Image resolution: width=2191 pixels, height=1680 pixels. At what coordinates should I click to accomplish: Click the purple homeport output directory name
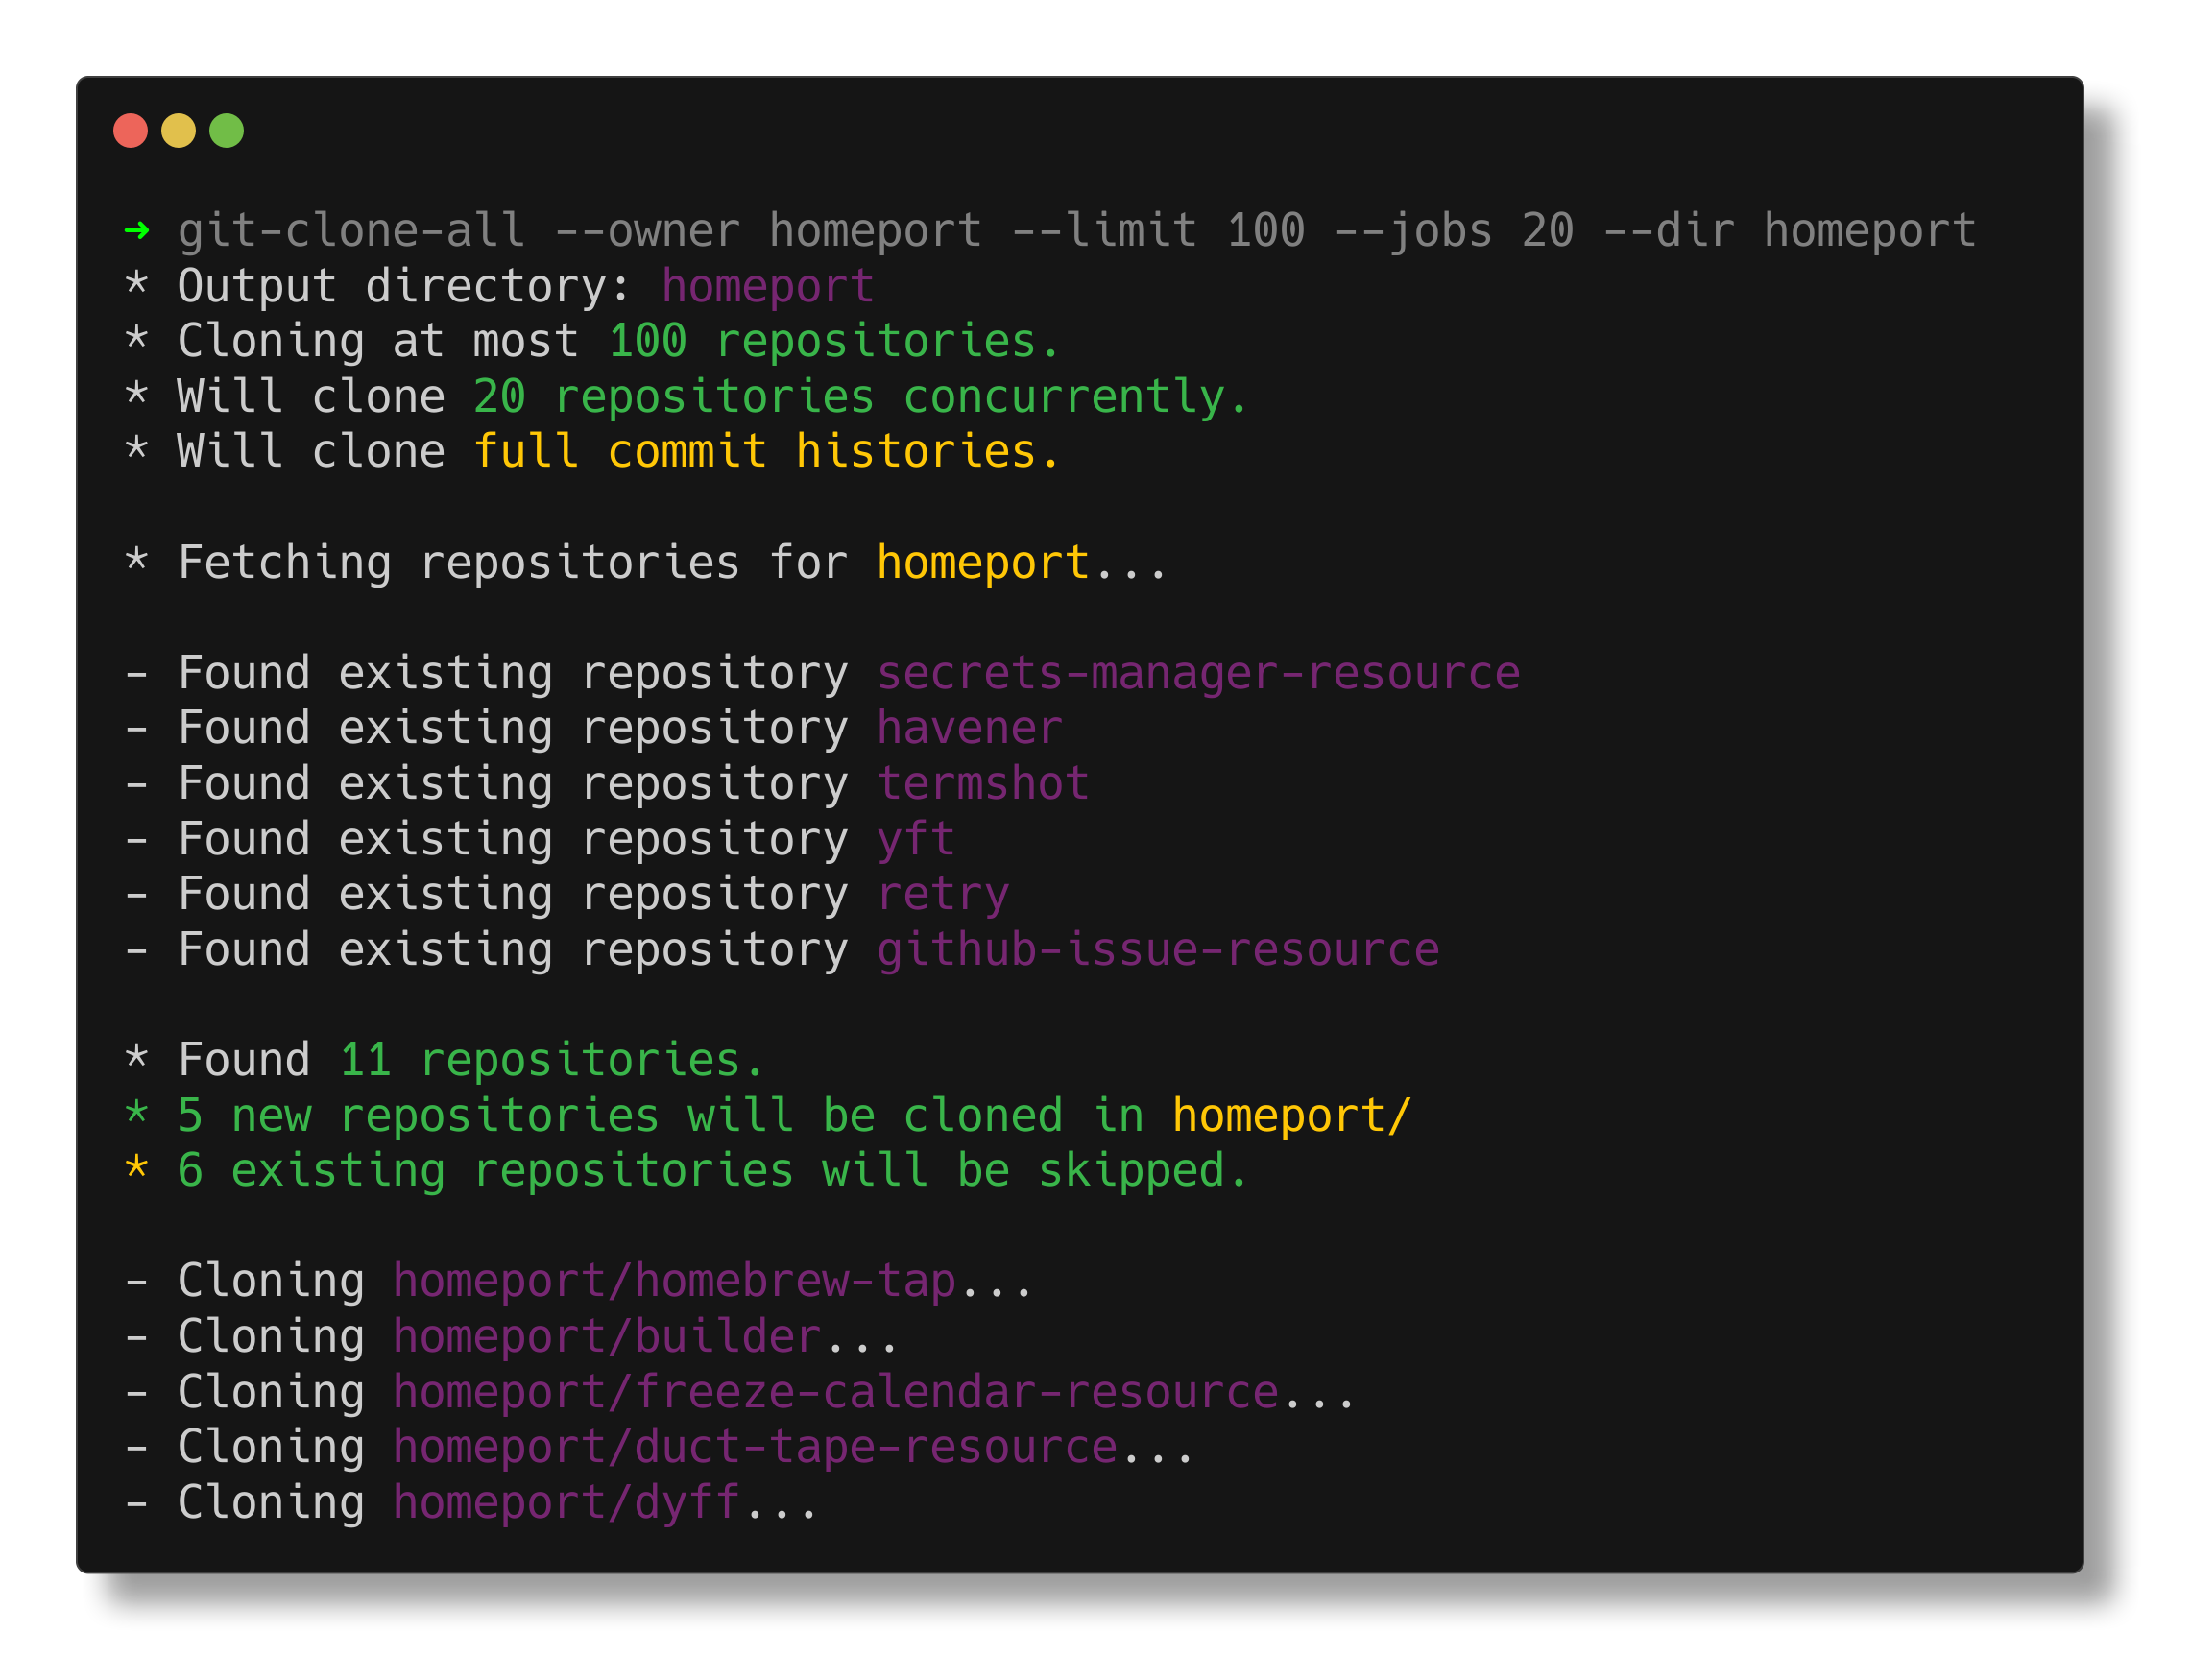coord(767,287)
